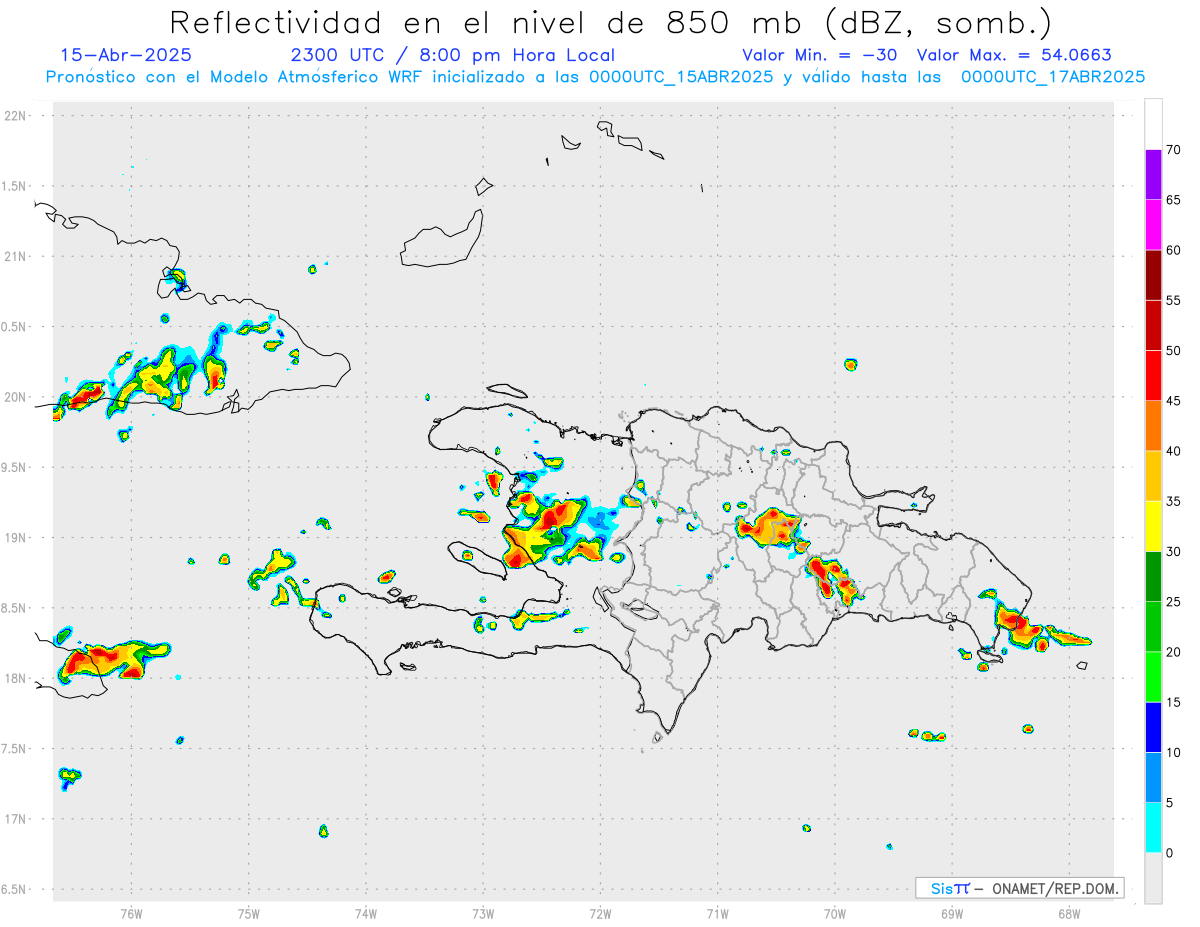Click the 'ONAMET/REP.DOM.' credit label
The height and width of the screenshot is (927, 1200).
pos(1054,888)
